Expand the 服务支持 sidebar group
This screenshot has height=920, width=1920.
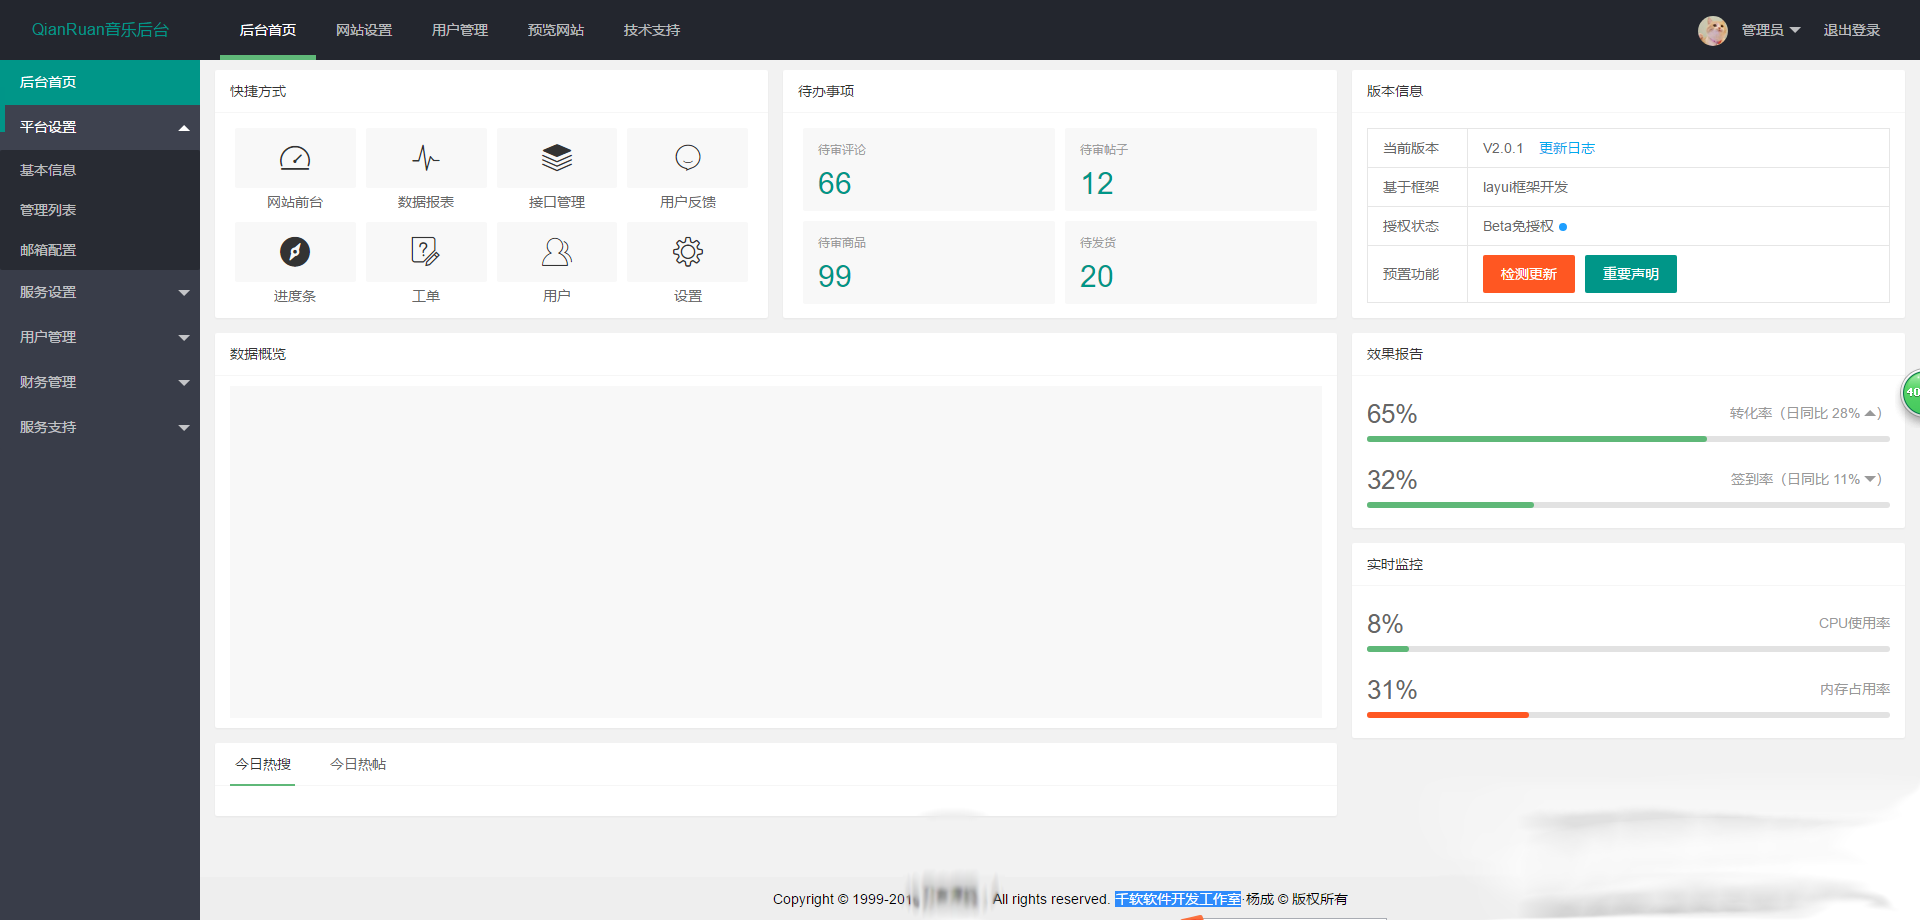click(100, 427)
